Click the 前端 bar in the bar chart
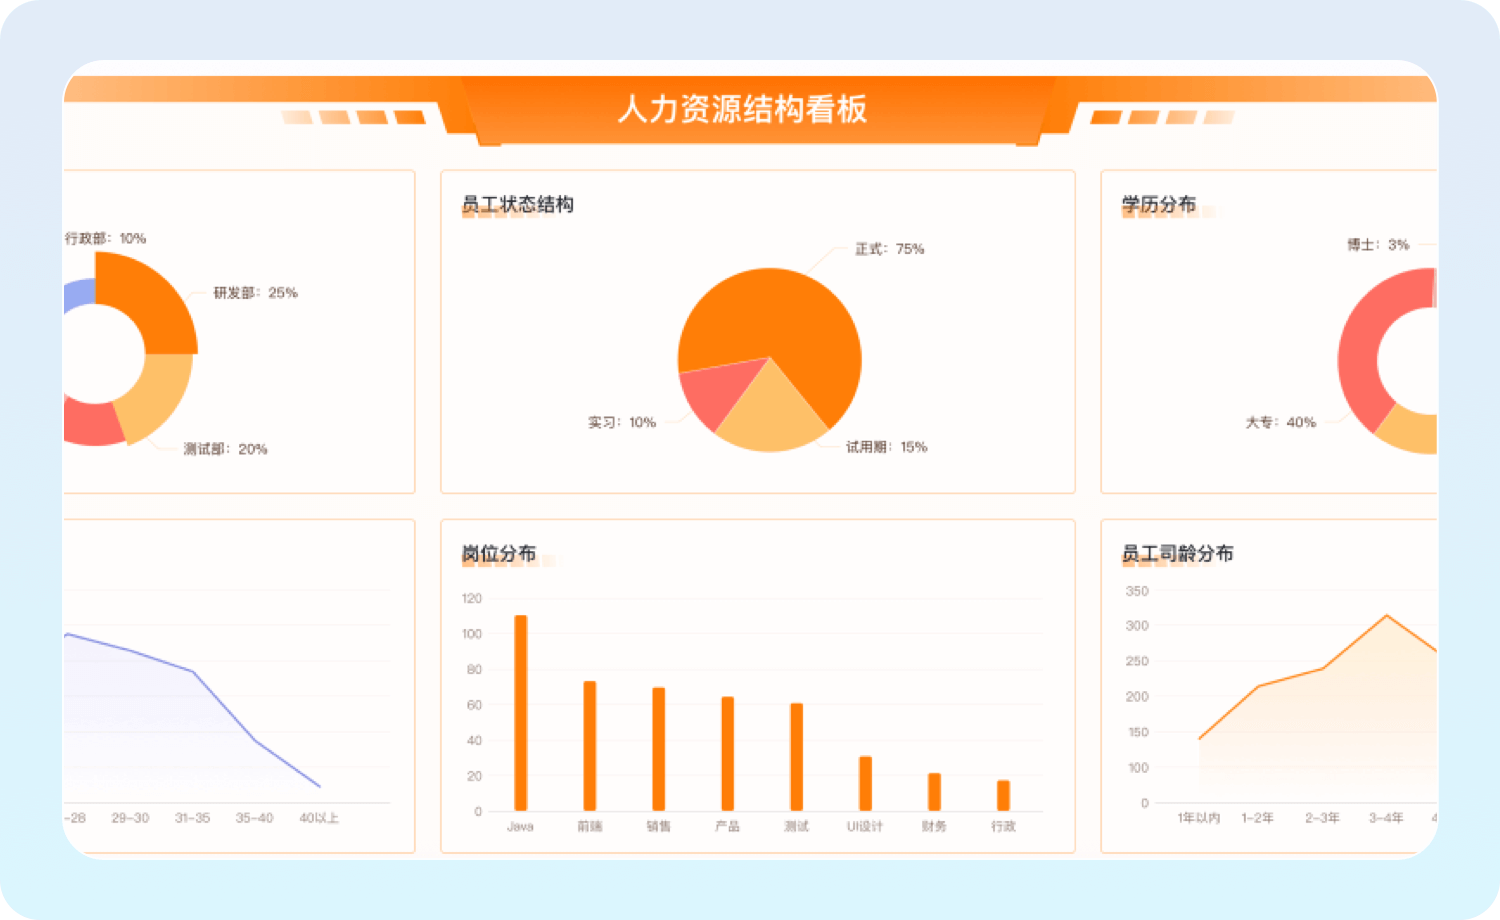This screenshot has height=920, width=1500. (590, 746)
